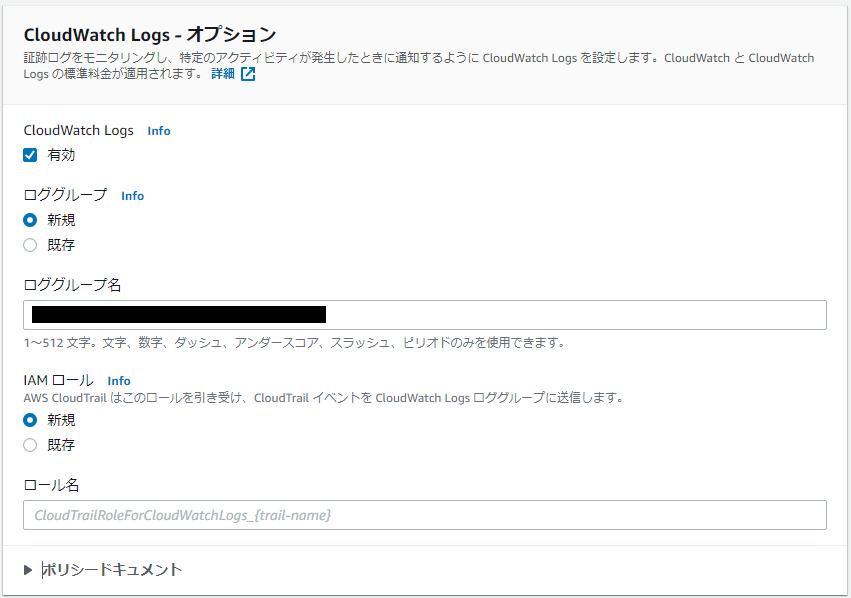Uncheck the 有効 CloudWatch Logs checkbox

coord(30,155)
